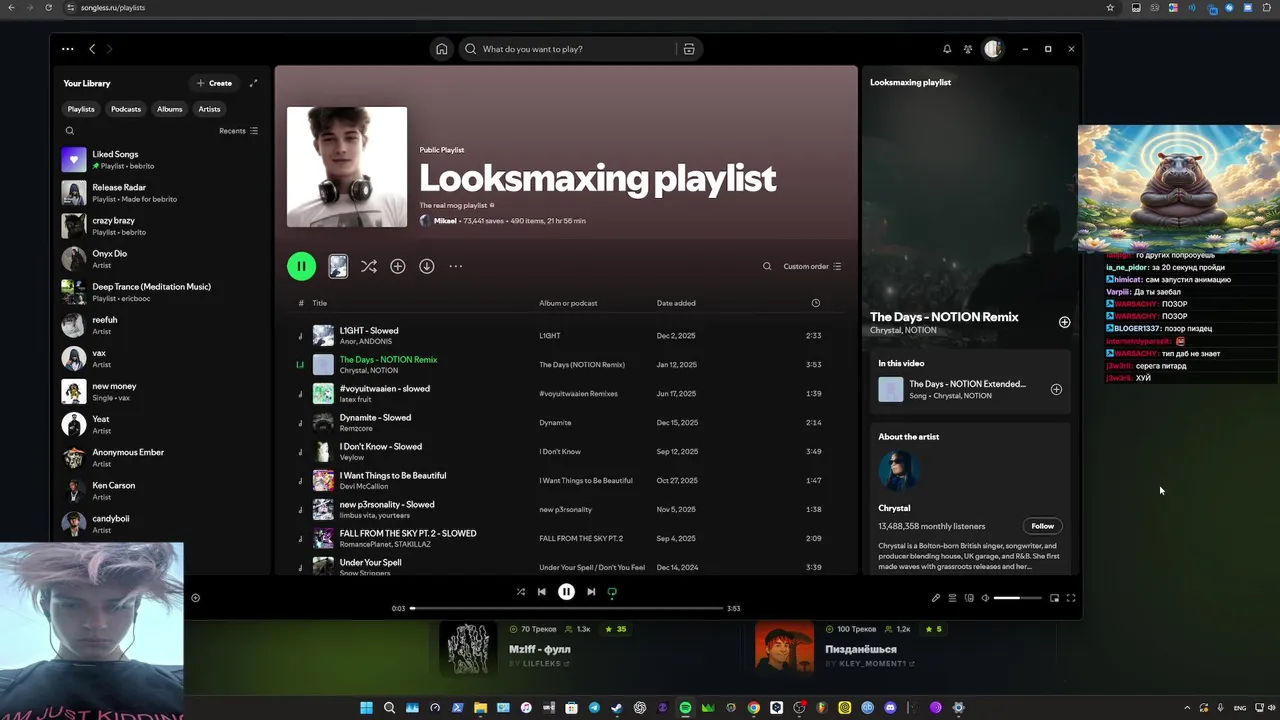1280x720 pixels.
Task: Toggle repeat in player bar
Action: click(612, 592)
